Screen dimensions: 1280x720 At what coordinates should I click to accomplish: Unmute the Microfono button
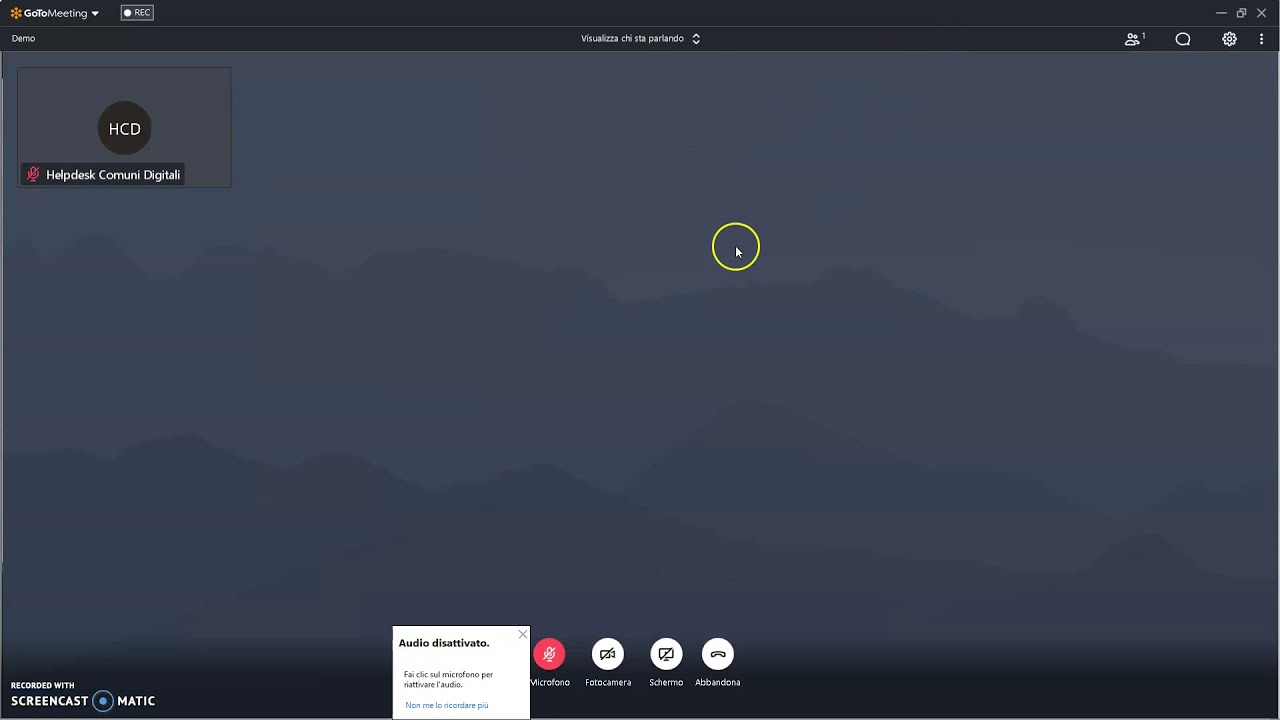tap(549, 655)
